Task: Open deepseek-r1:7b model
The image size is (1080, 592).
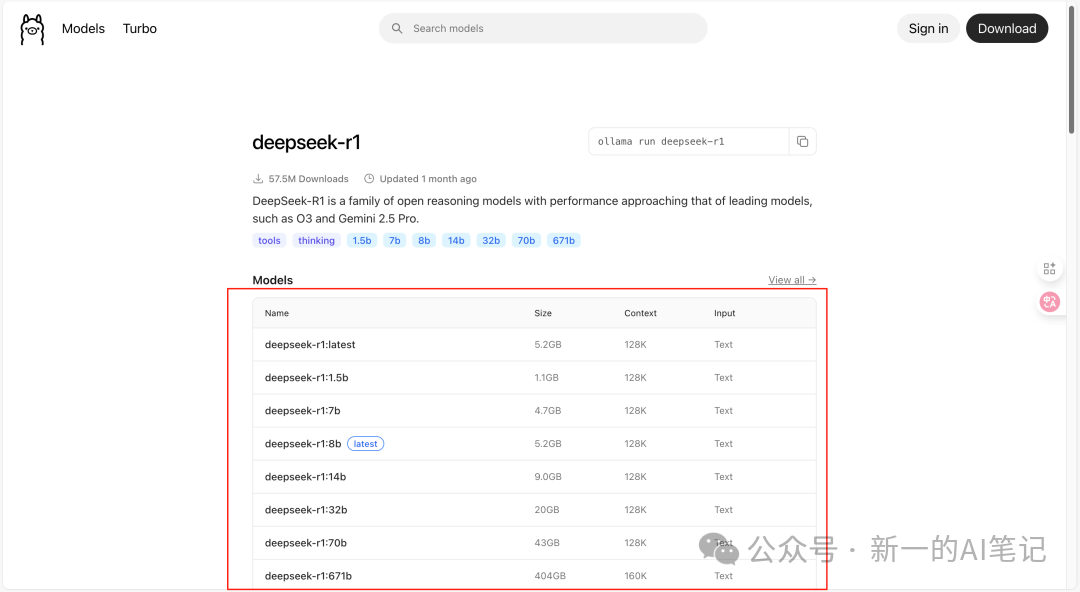Action: coord(302,411)
